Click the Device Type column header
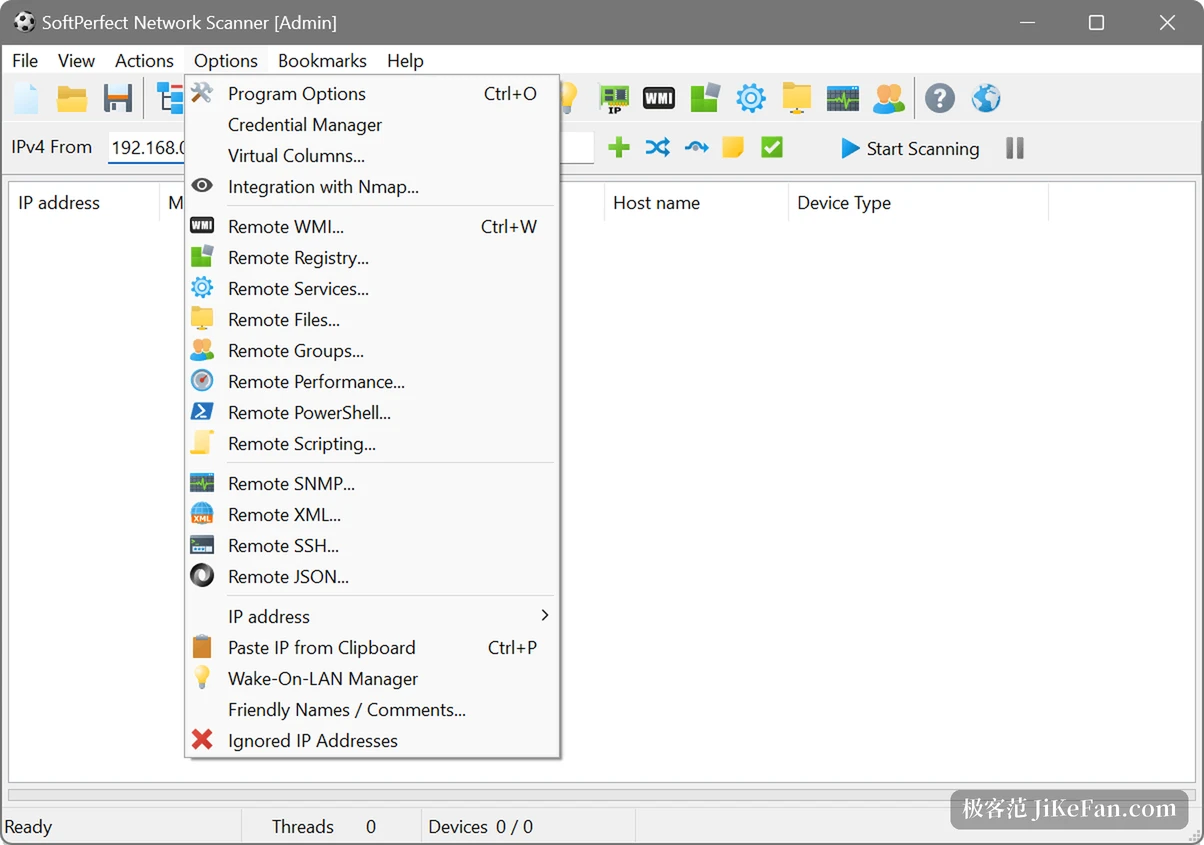The image size is (1204, 845). pos(918,203)
